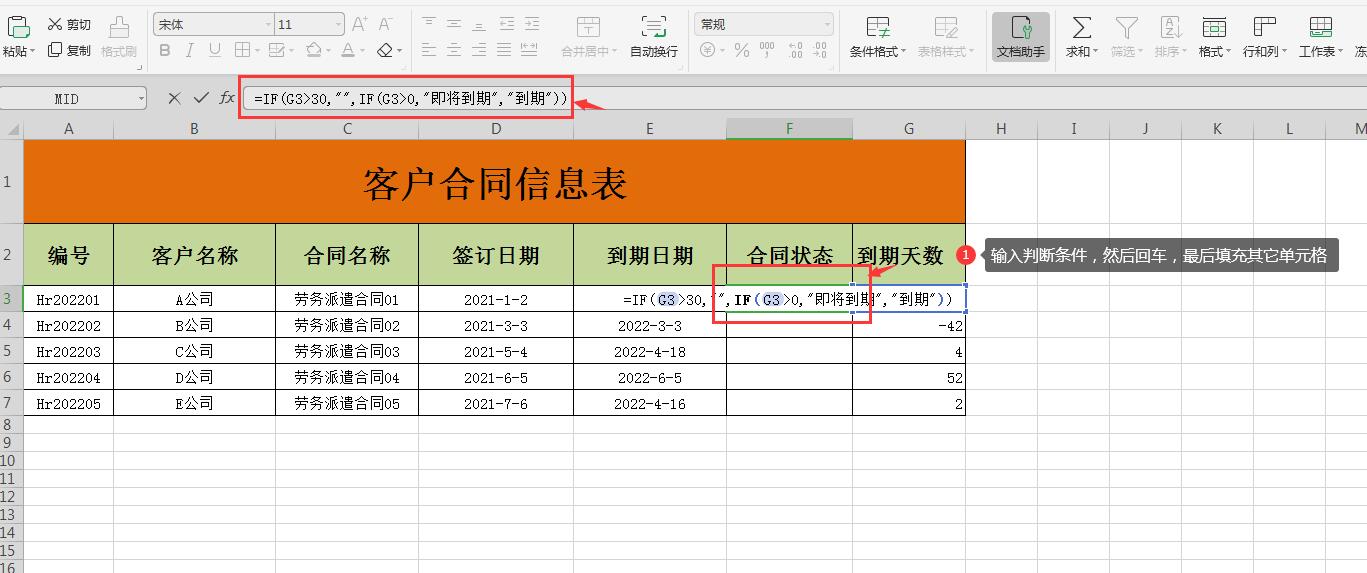Viewport: 1367px width, 573px height.
Task: Open the 常规 number format dropdown
Action: pos(827,24)
